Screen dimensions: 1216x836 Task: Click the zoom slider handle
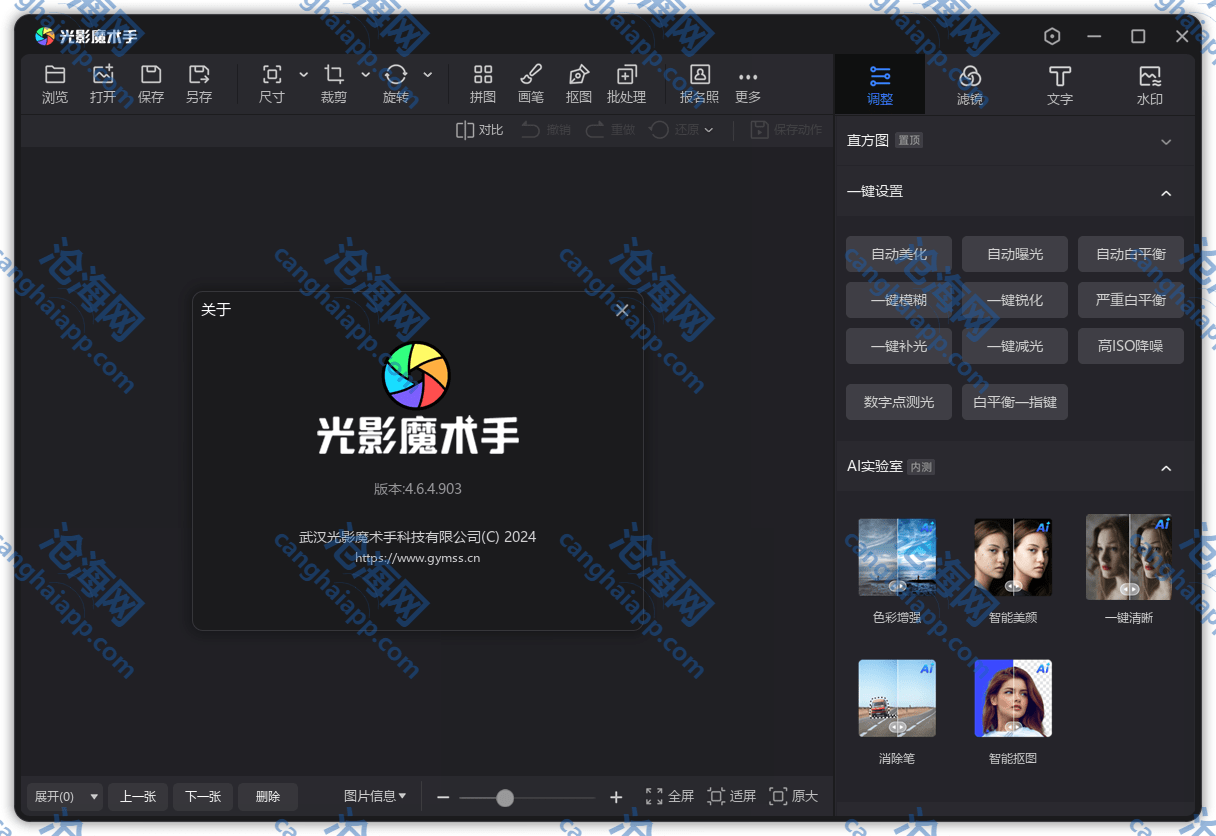[505, 797]
